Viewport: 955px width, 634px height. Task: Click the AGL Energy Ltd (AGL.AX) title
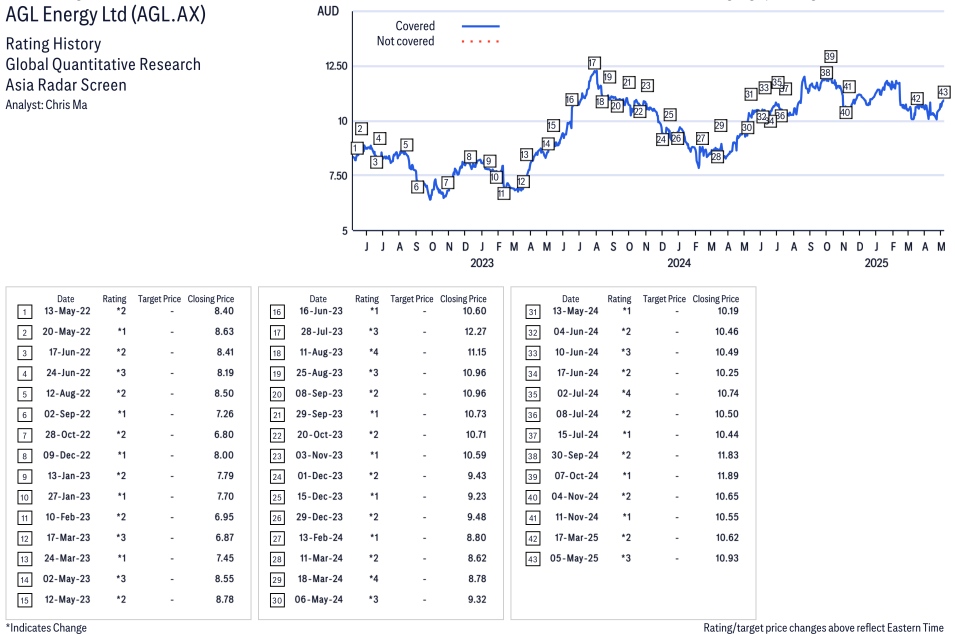(x=106, y=13)
